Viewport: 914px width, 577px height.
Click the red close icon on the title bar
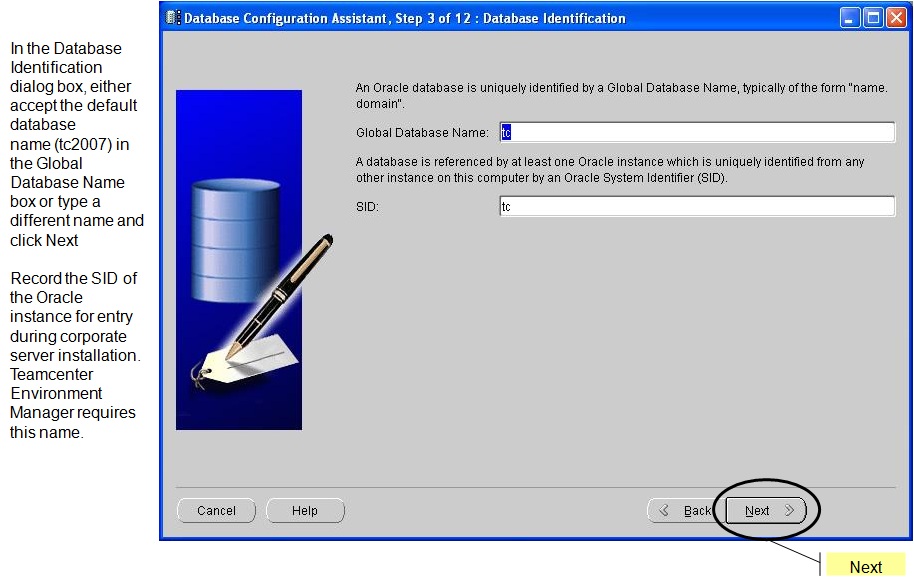tap(898, 16)
